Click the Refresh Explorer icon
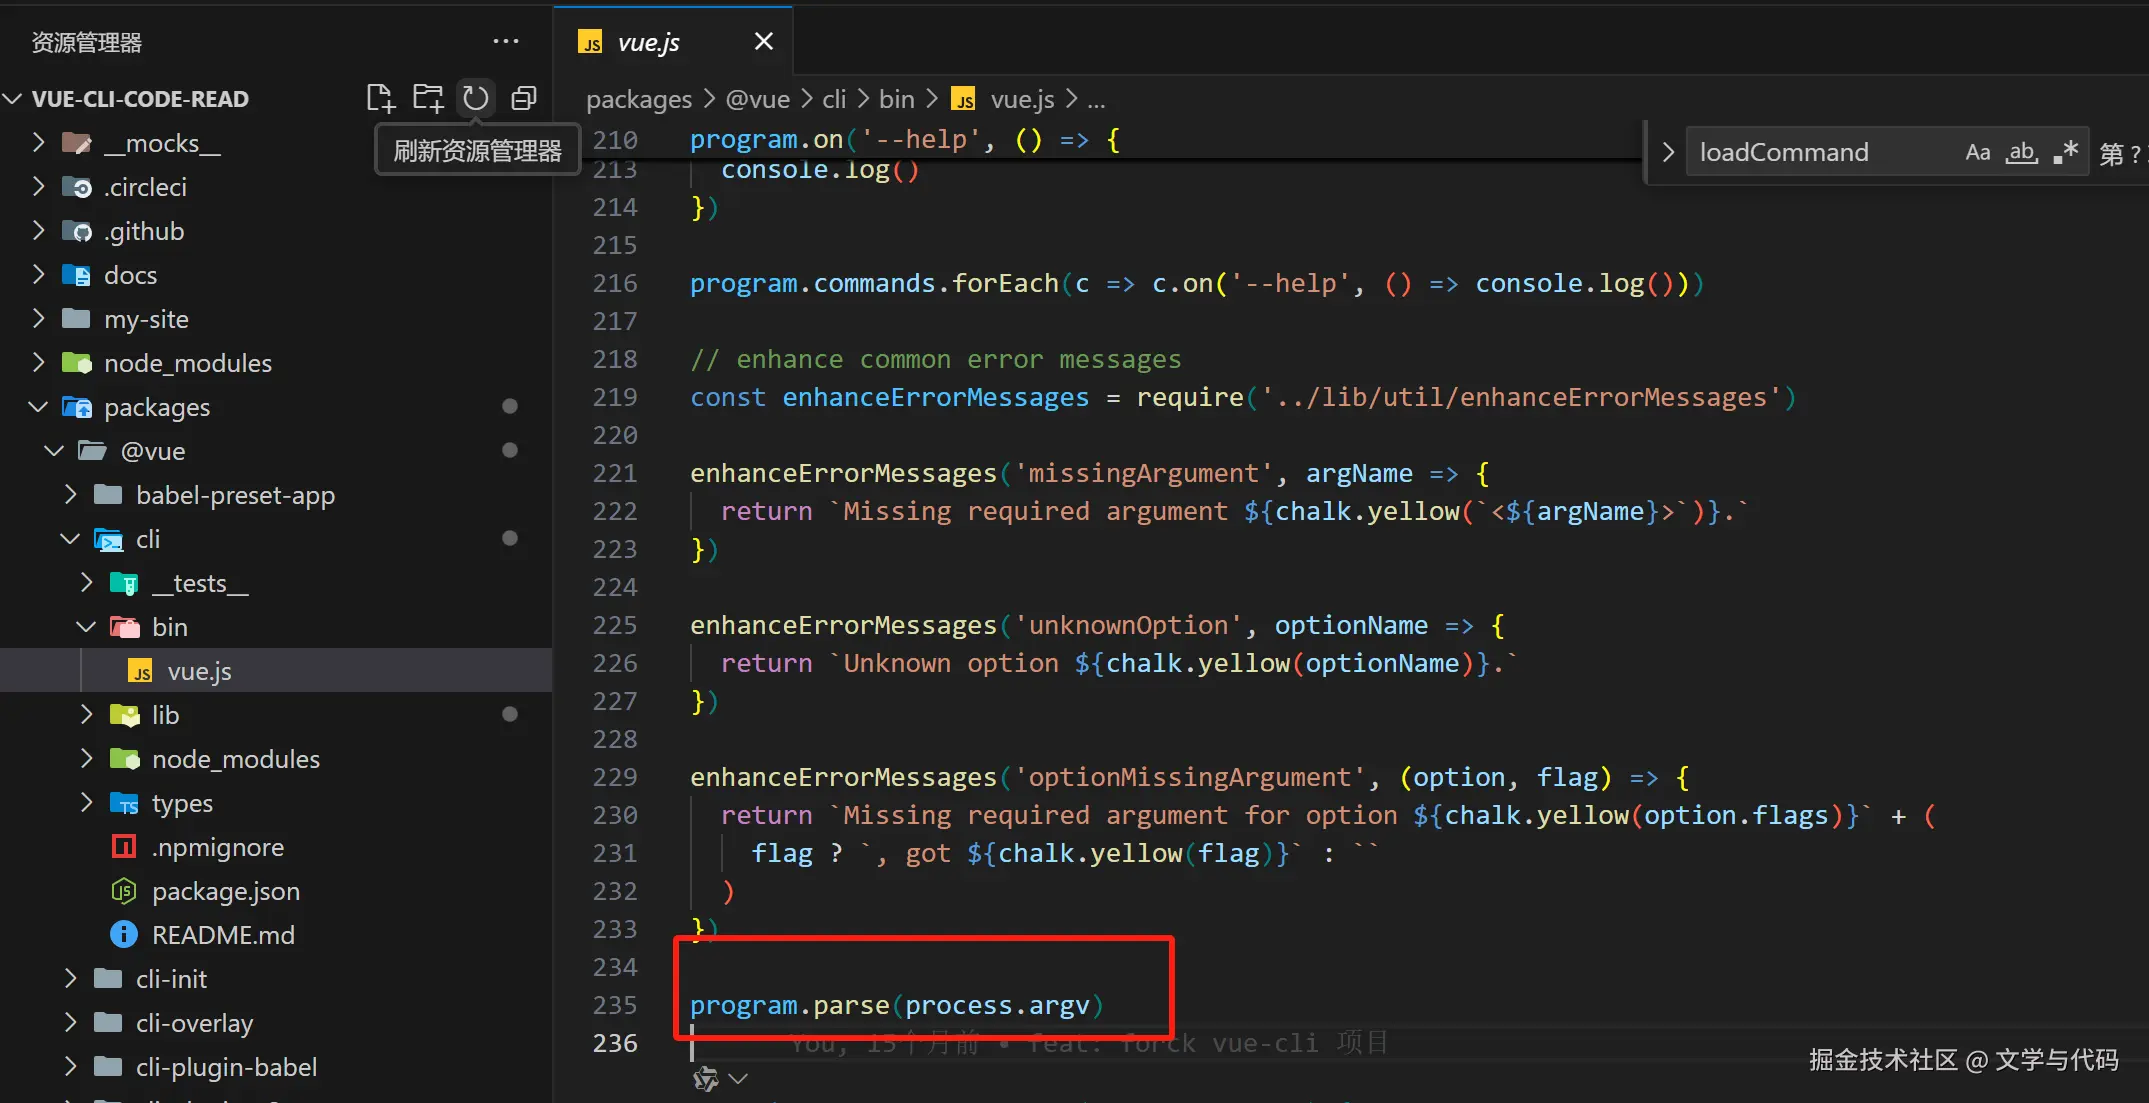The width and height of the screenshot is (2149, 1103). pyautogui.click(x=476, y=98)
